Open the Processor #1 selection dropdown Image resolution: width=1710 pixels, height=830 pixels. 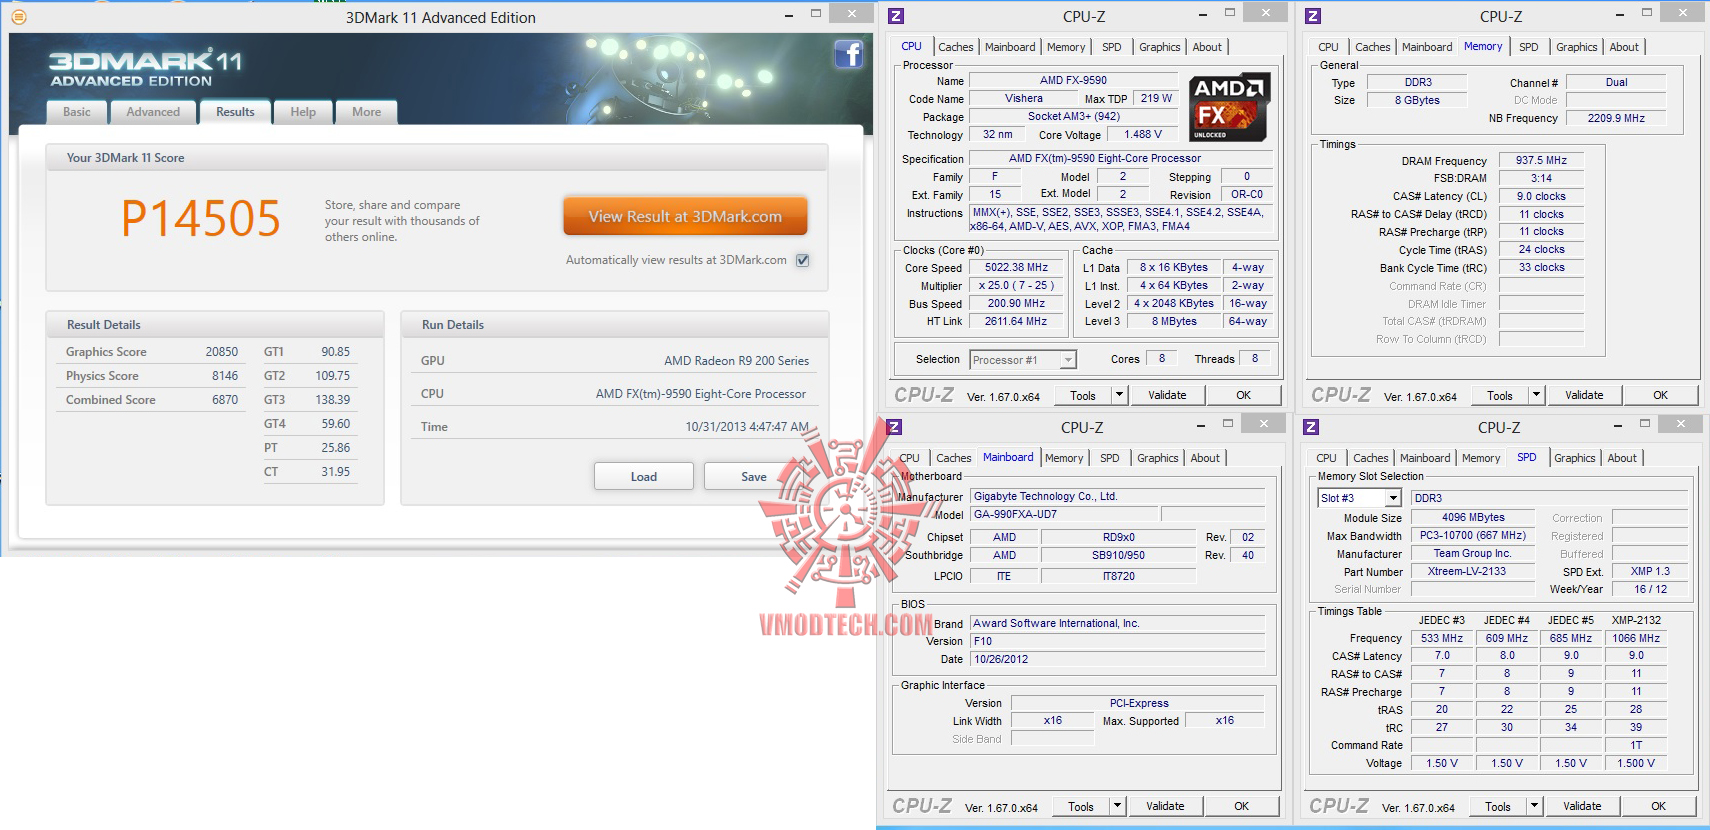tap(1023, 360)
